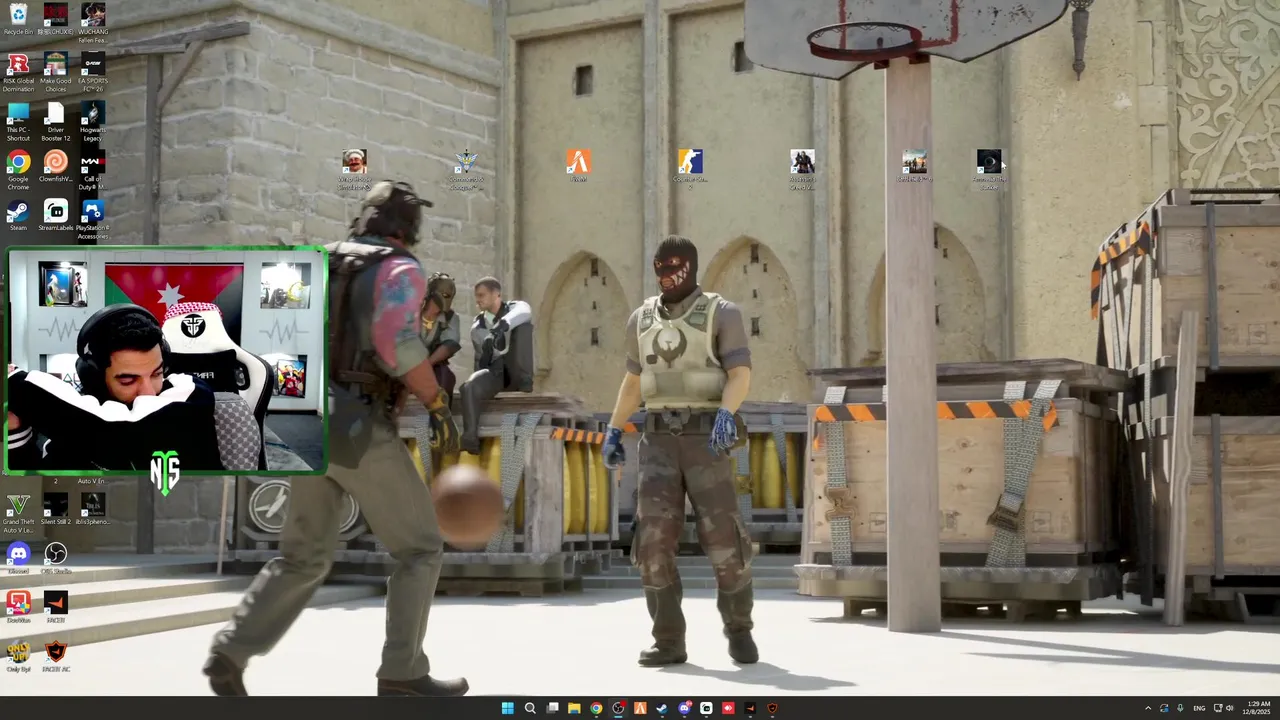Open RISK Global Domination shortcut

pyautogui.click(x=18, y=72)
